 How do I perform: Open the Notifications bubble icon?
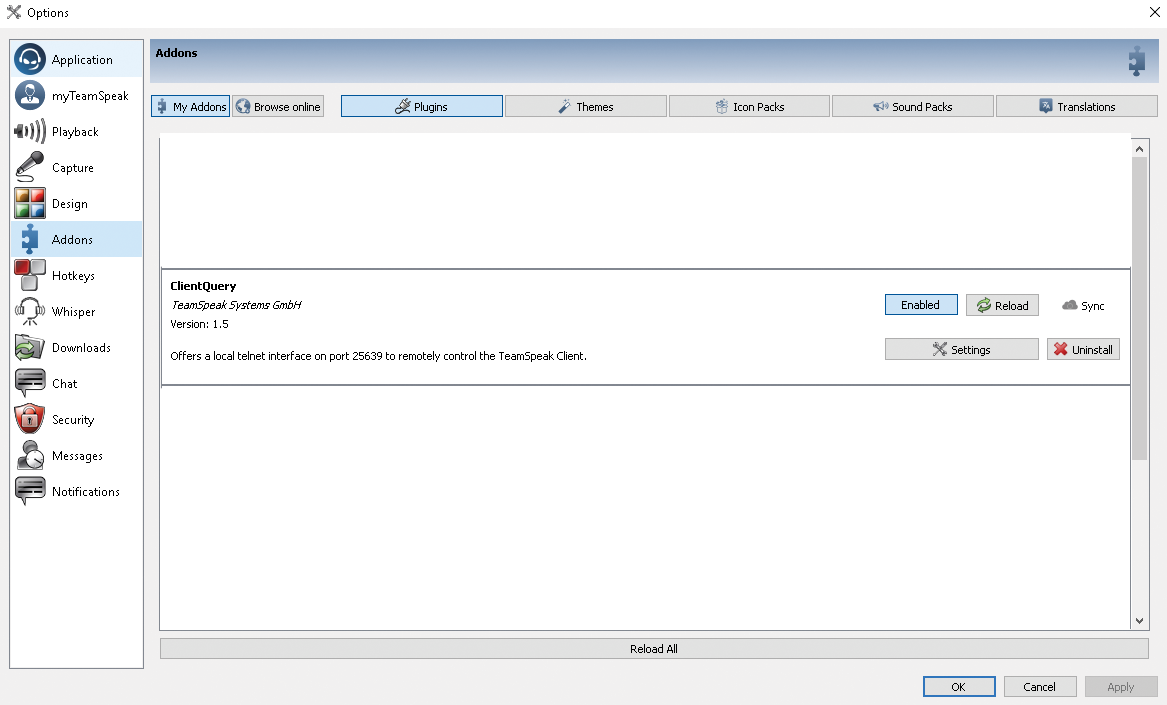click(30, 491)
